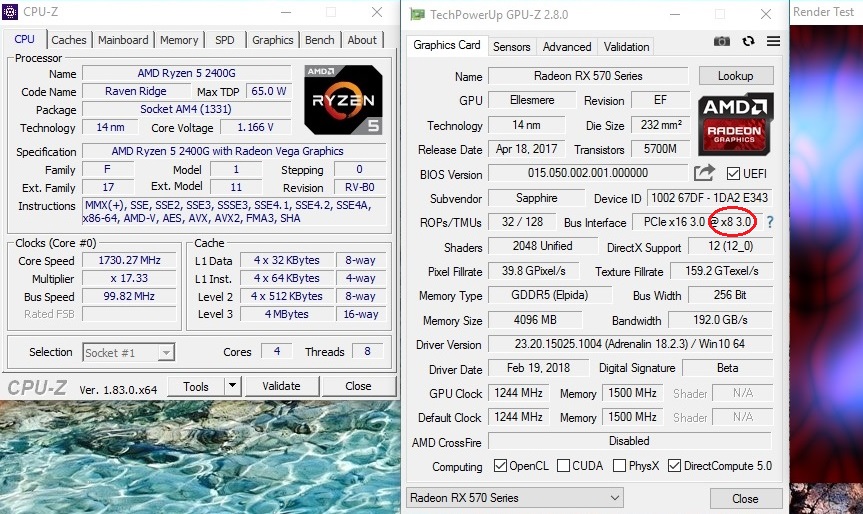Image resolution: width=863 pixels, height=514 pixels.
Task: Open the SPD tab
Action: tap(225, 40)
